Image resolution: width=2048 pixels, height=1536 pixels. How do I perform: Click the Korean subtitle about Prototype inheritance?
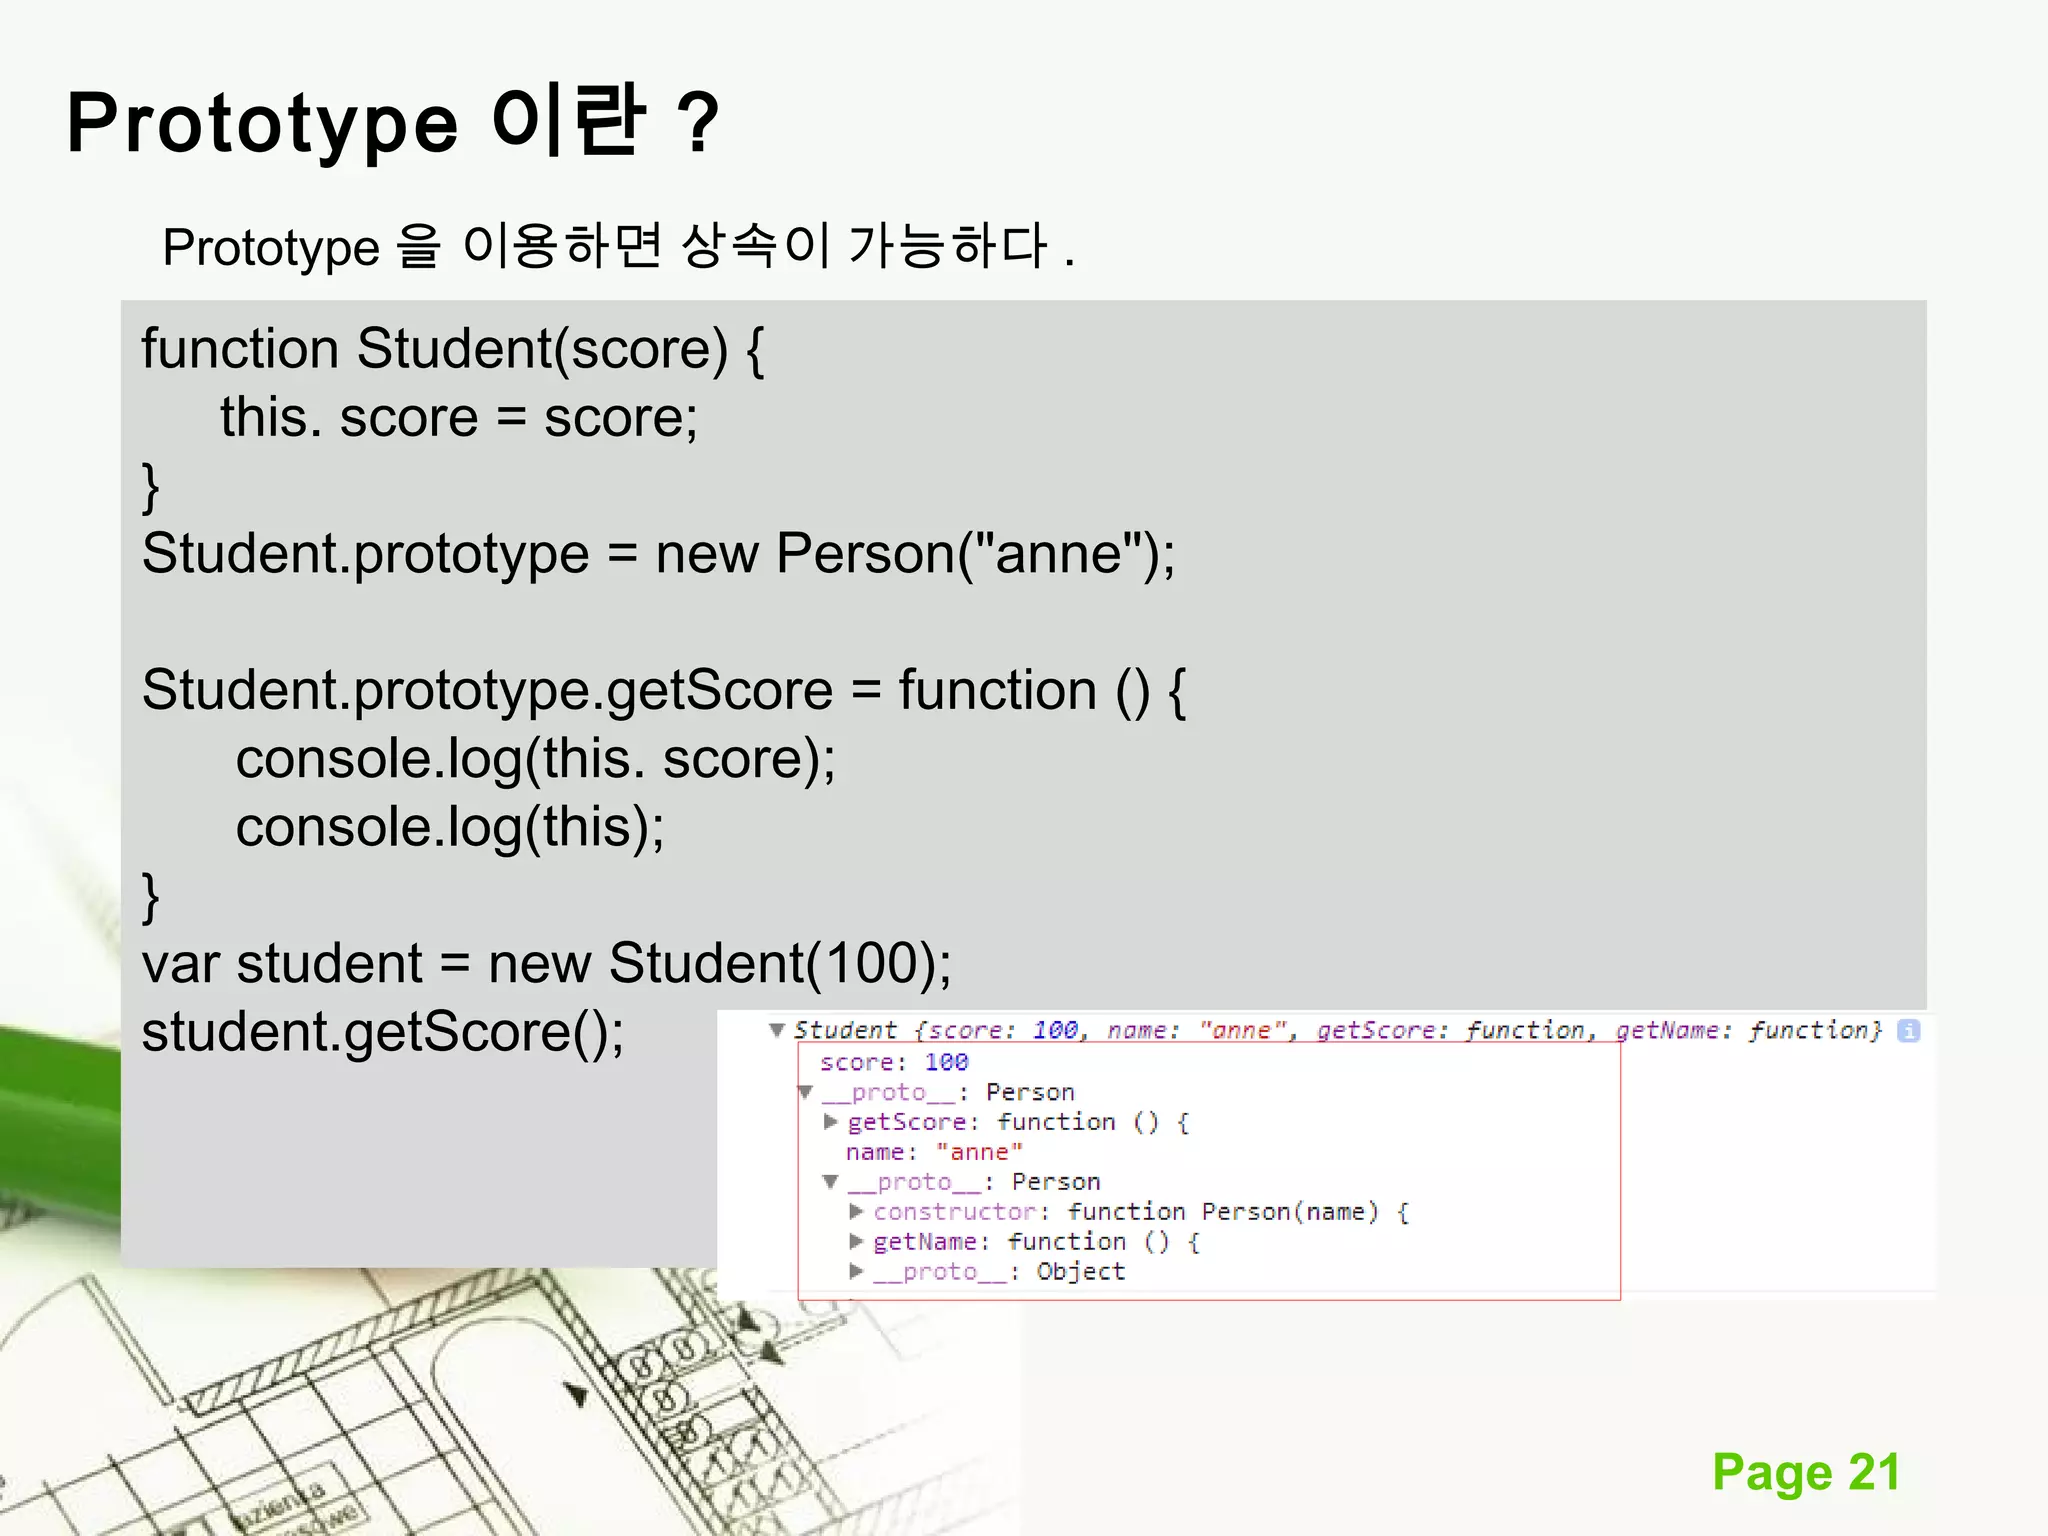coord(618,246)
